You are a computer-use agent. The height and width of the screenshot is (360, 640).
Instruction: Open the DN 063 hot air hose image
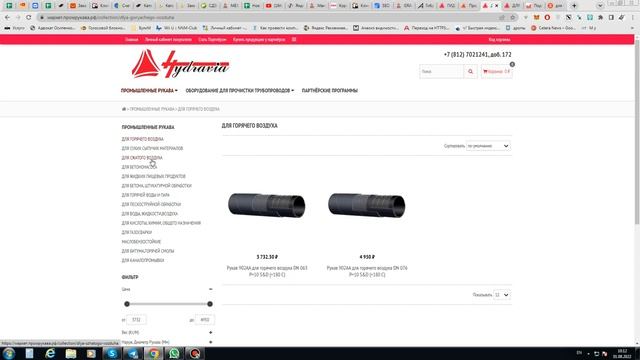click(267, 205)
